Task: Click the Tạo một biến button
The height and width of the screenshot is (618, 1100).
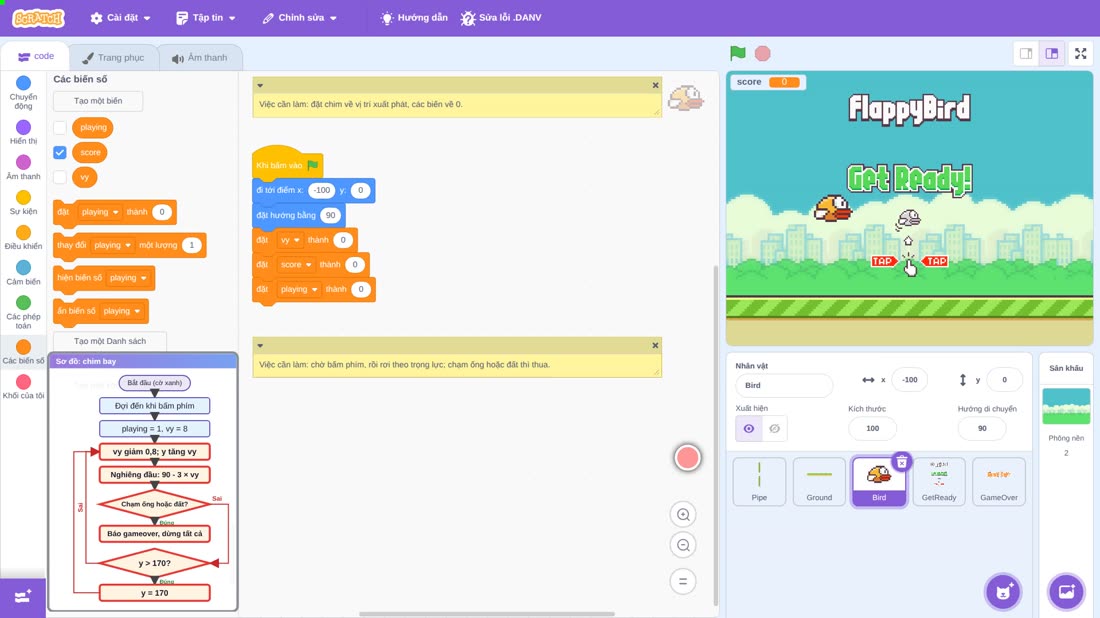Action: click(x=98, y=101)
